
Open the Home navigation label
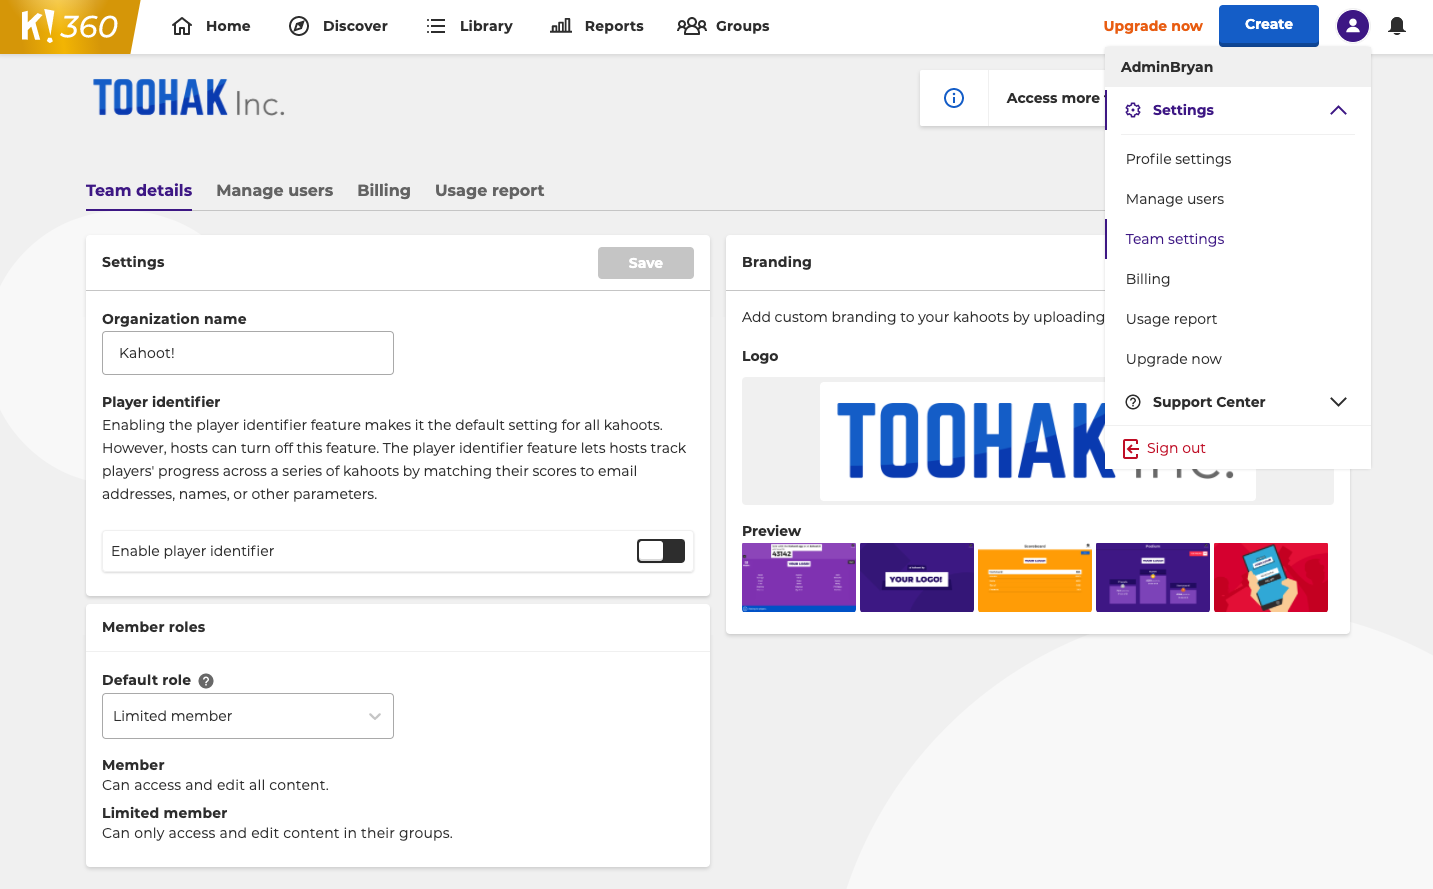tap(228, 26)
